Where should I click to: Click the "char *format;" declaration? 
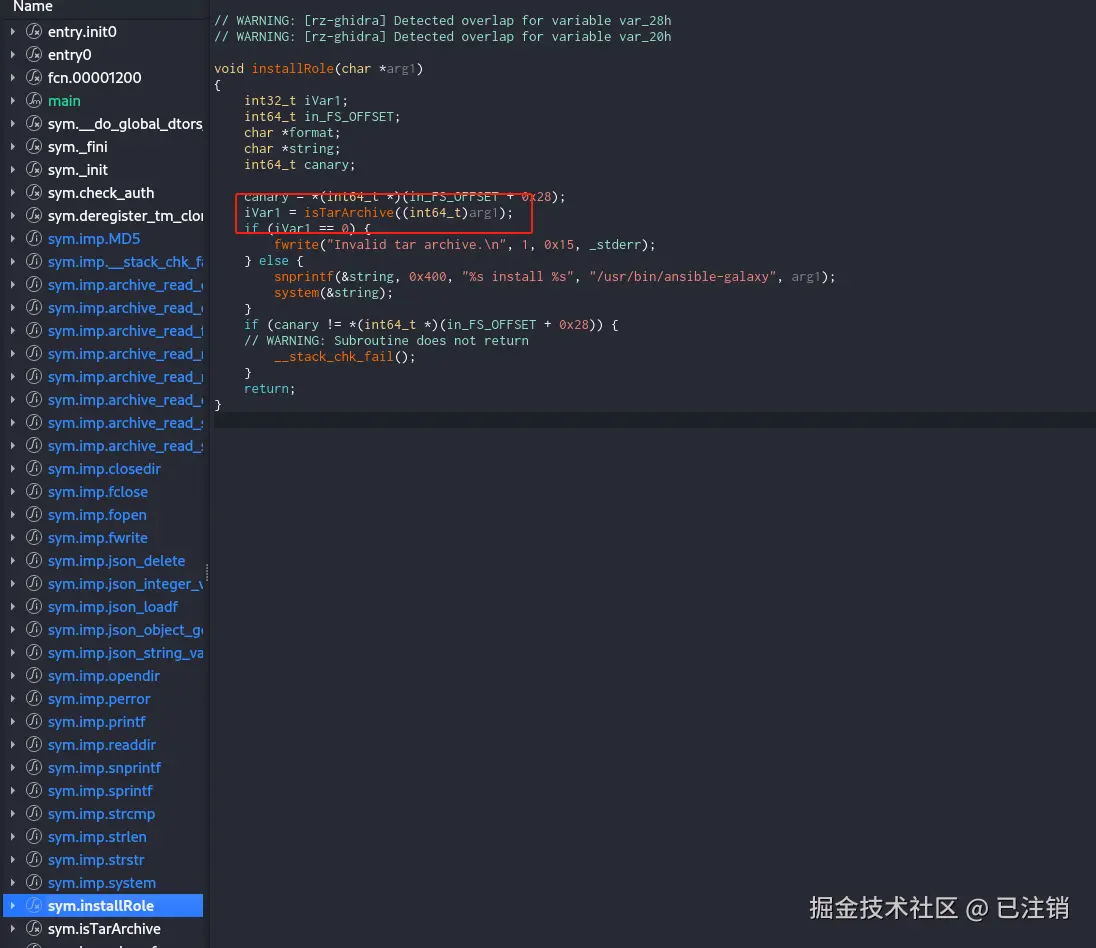[x=292, y=133]
